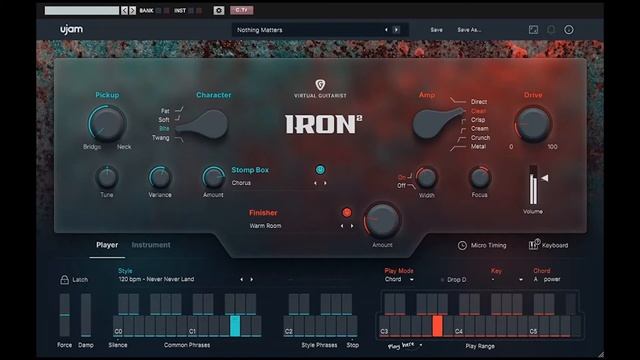
Task: Click the Micro Timing button
Action: pos(482,245)
